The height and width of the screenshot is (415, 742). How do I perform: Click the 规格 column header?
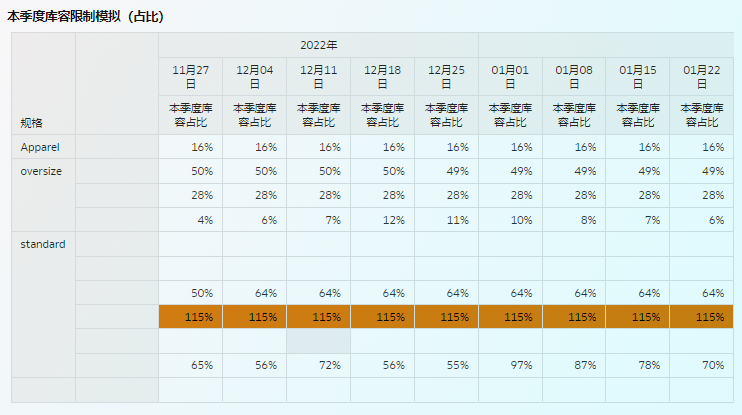[x=32, y=123]
